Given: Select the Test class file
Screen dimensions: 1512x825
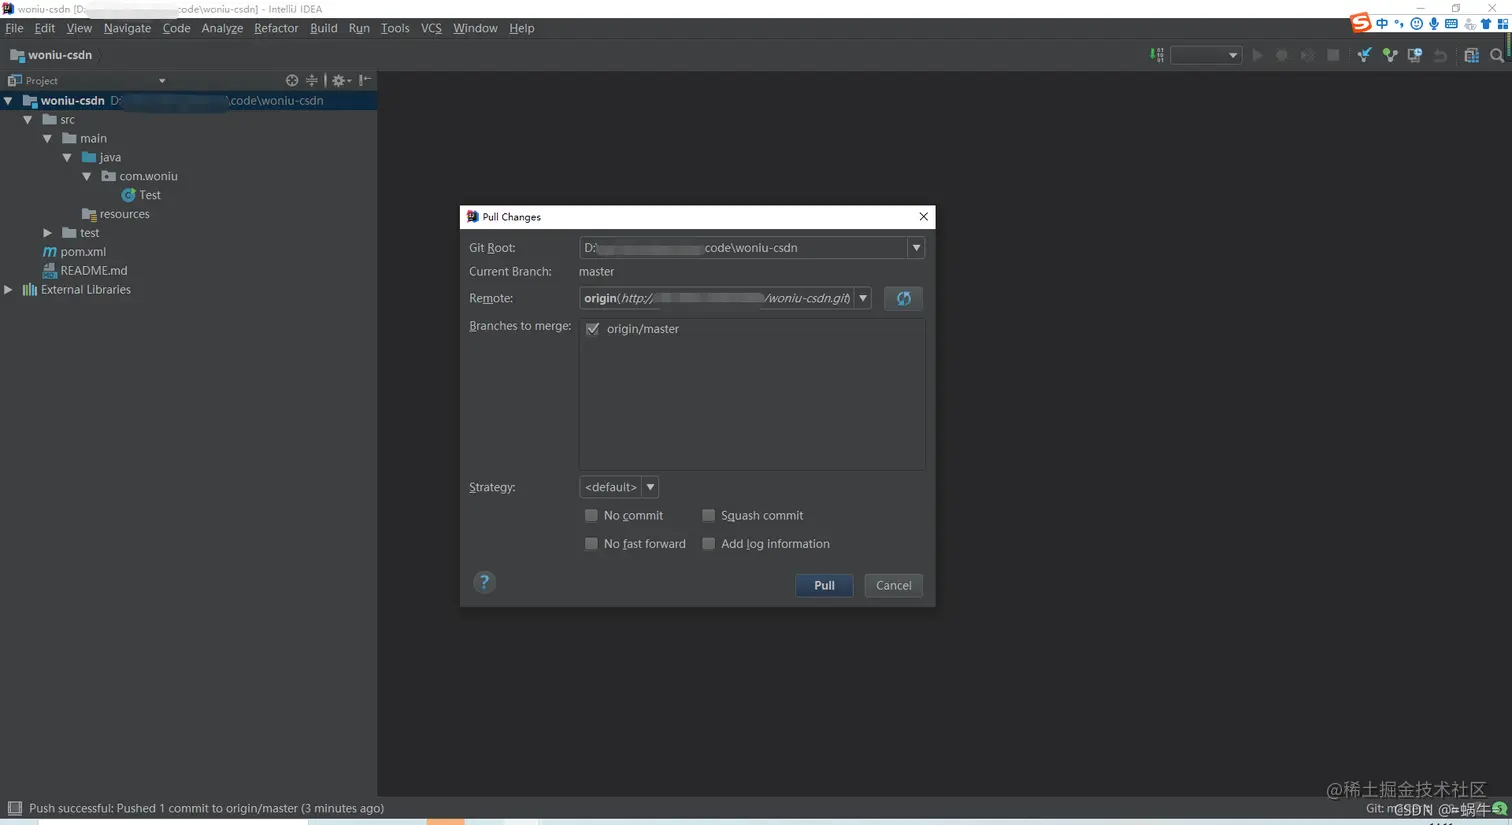Looking at the screenshot, I should click(141, 195).
